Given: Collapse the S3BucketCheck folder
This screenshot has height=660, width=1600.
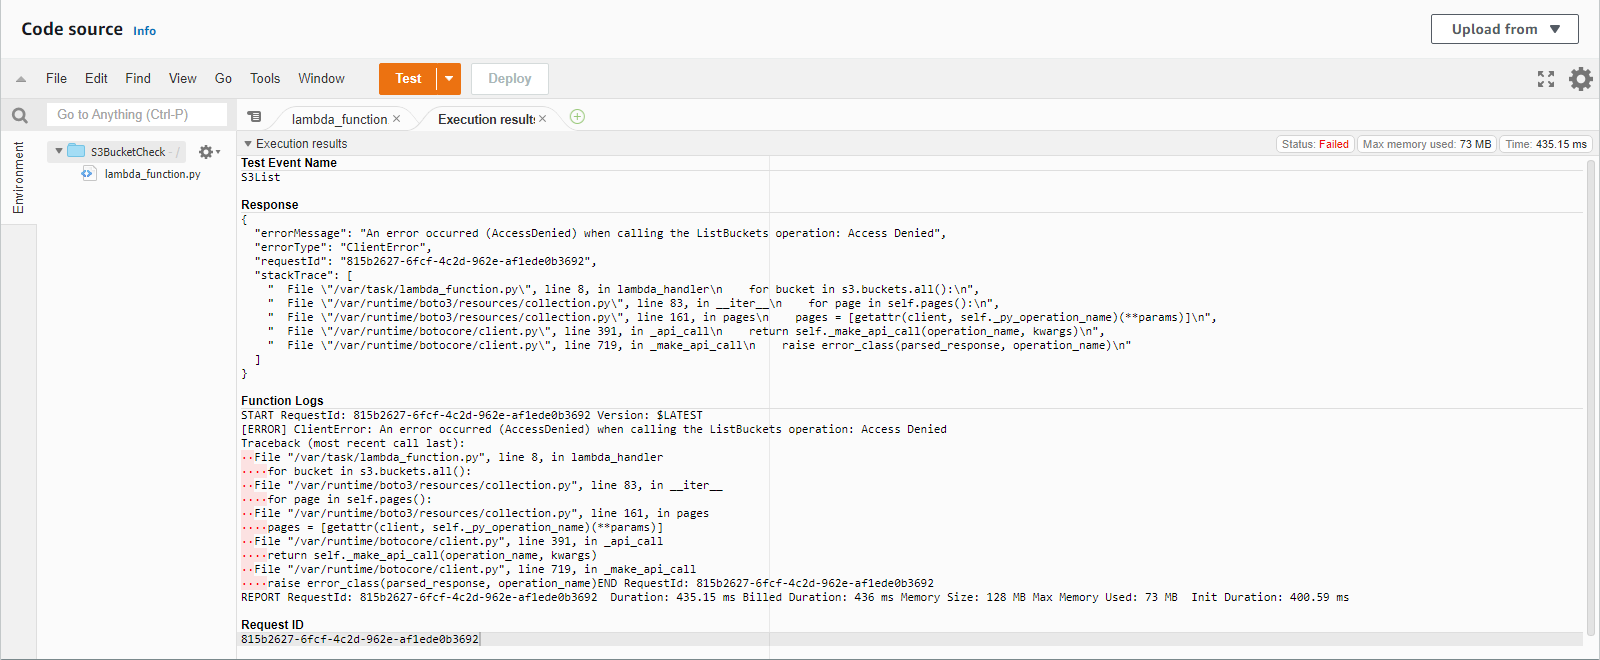Looking at the screenshot, I should 59,152.
